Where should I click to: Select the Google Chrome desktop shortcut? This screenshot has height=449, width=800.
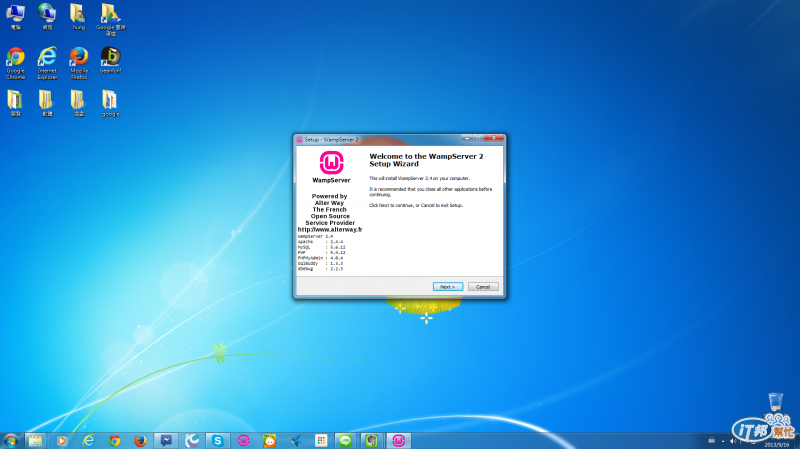[x=15, y=63]
